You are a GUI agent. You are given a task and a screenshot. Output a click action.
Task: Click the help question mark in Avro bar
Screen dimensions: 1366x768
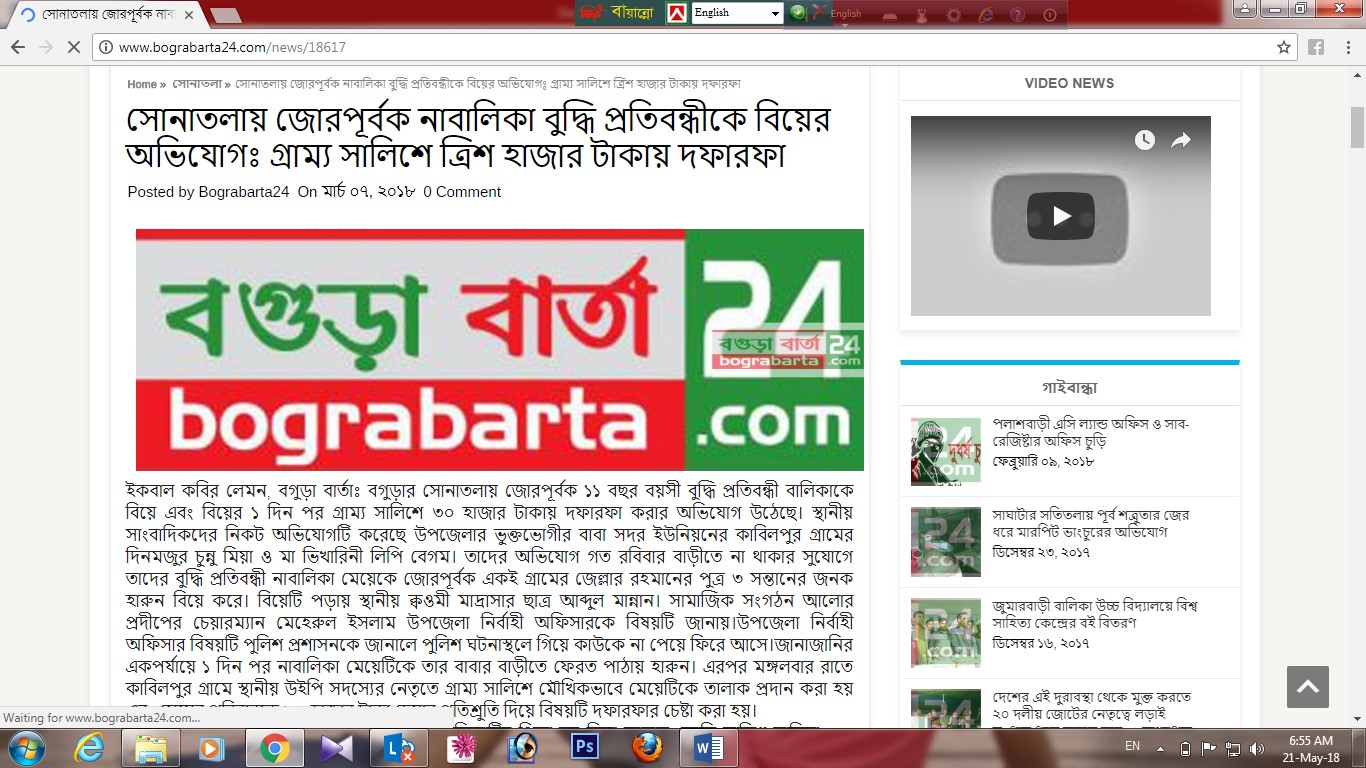coord(1017,14)
